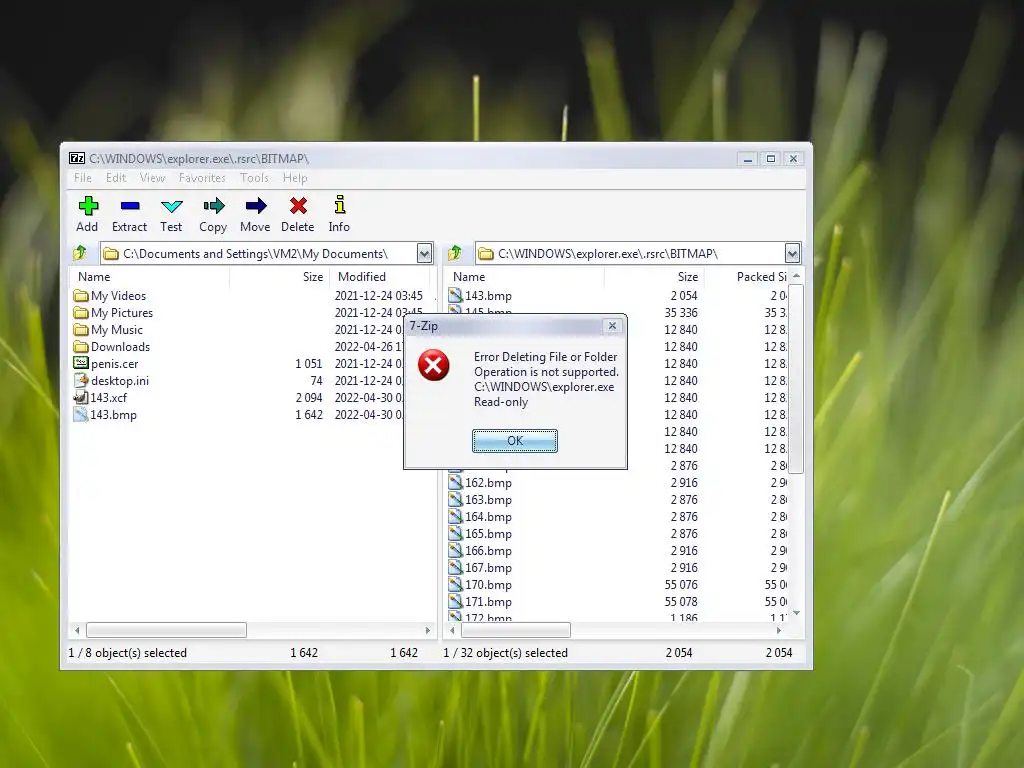Close the 7-Zip error dialog
The image size is (1024, 768).
click(x=612, y=326)
